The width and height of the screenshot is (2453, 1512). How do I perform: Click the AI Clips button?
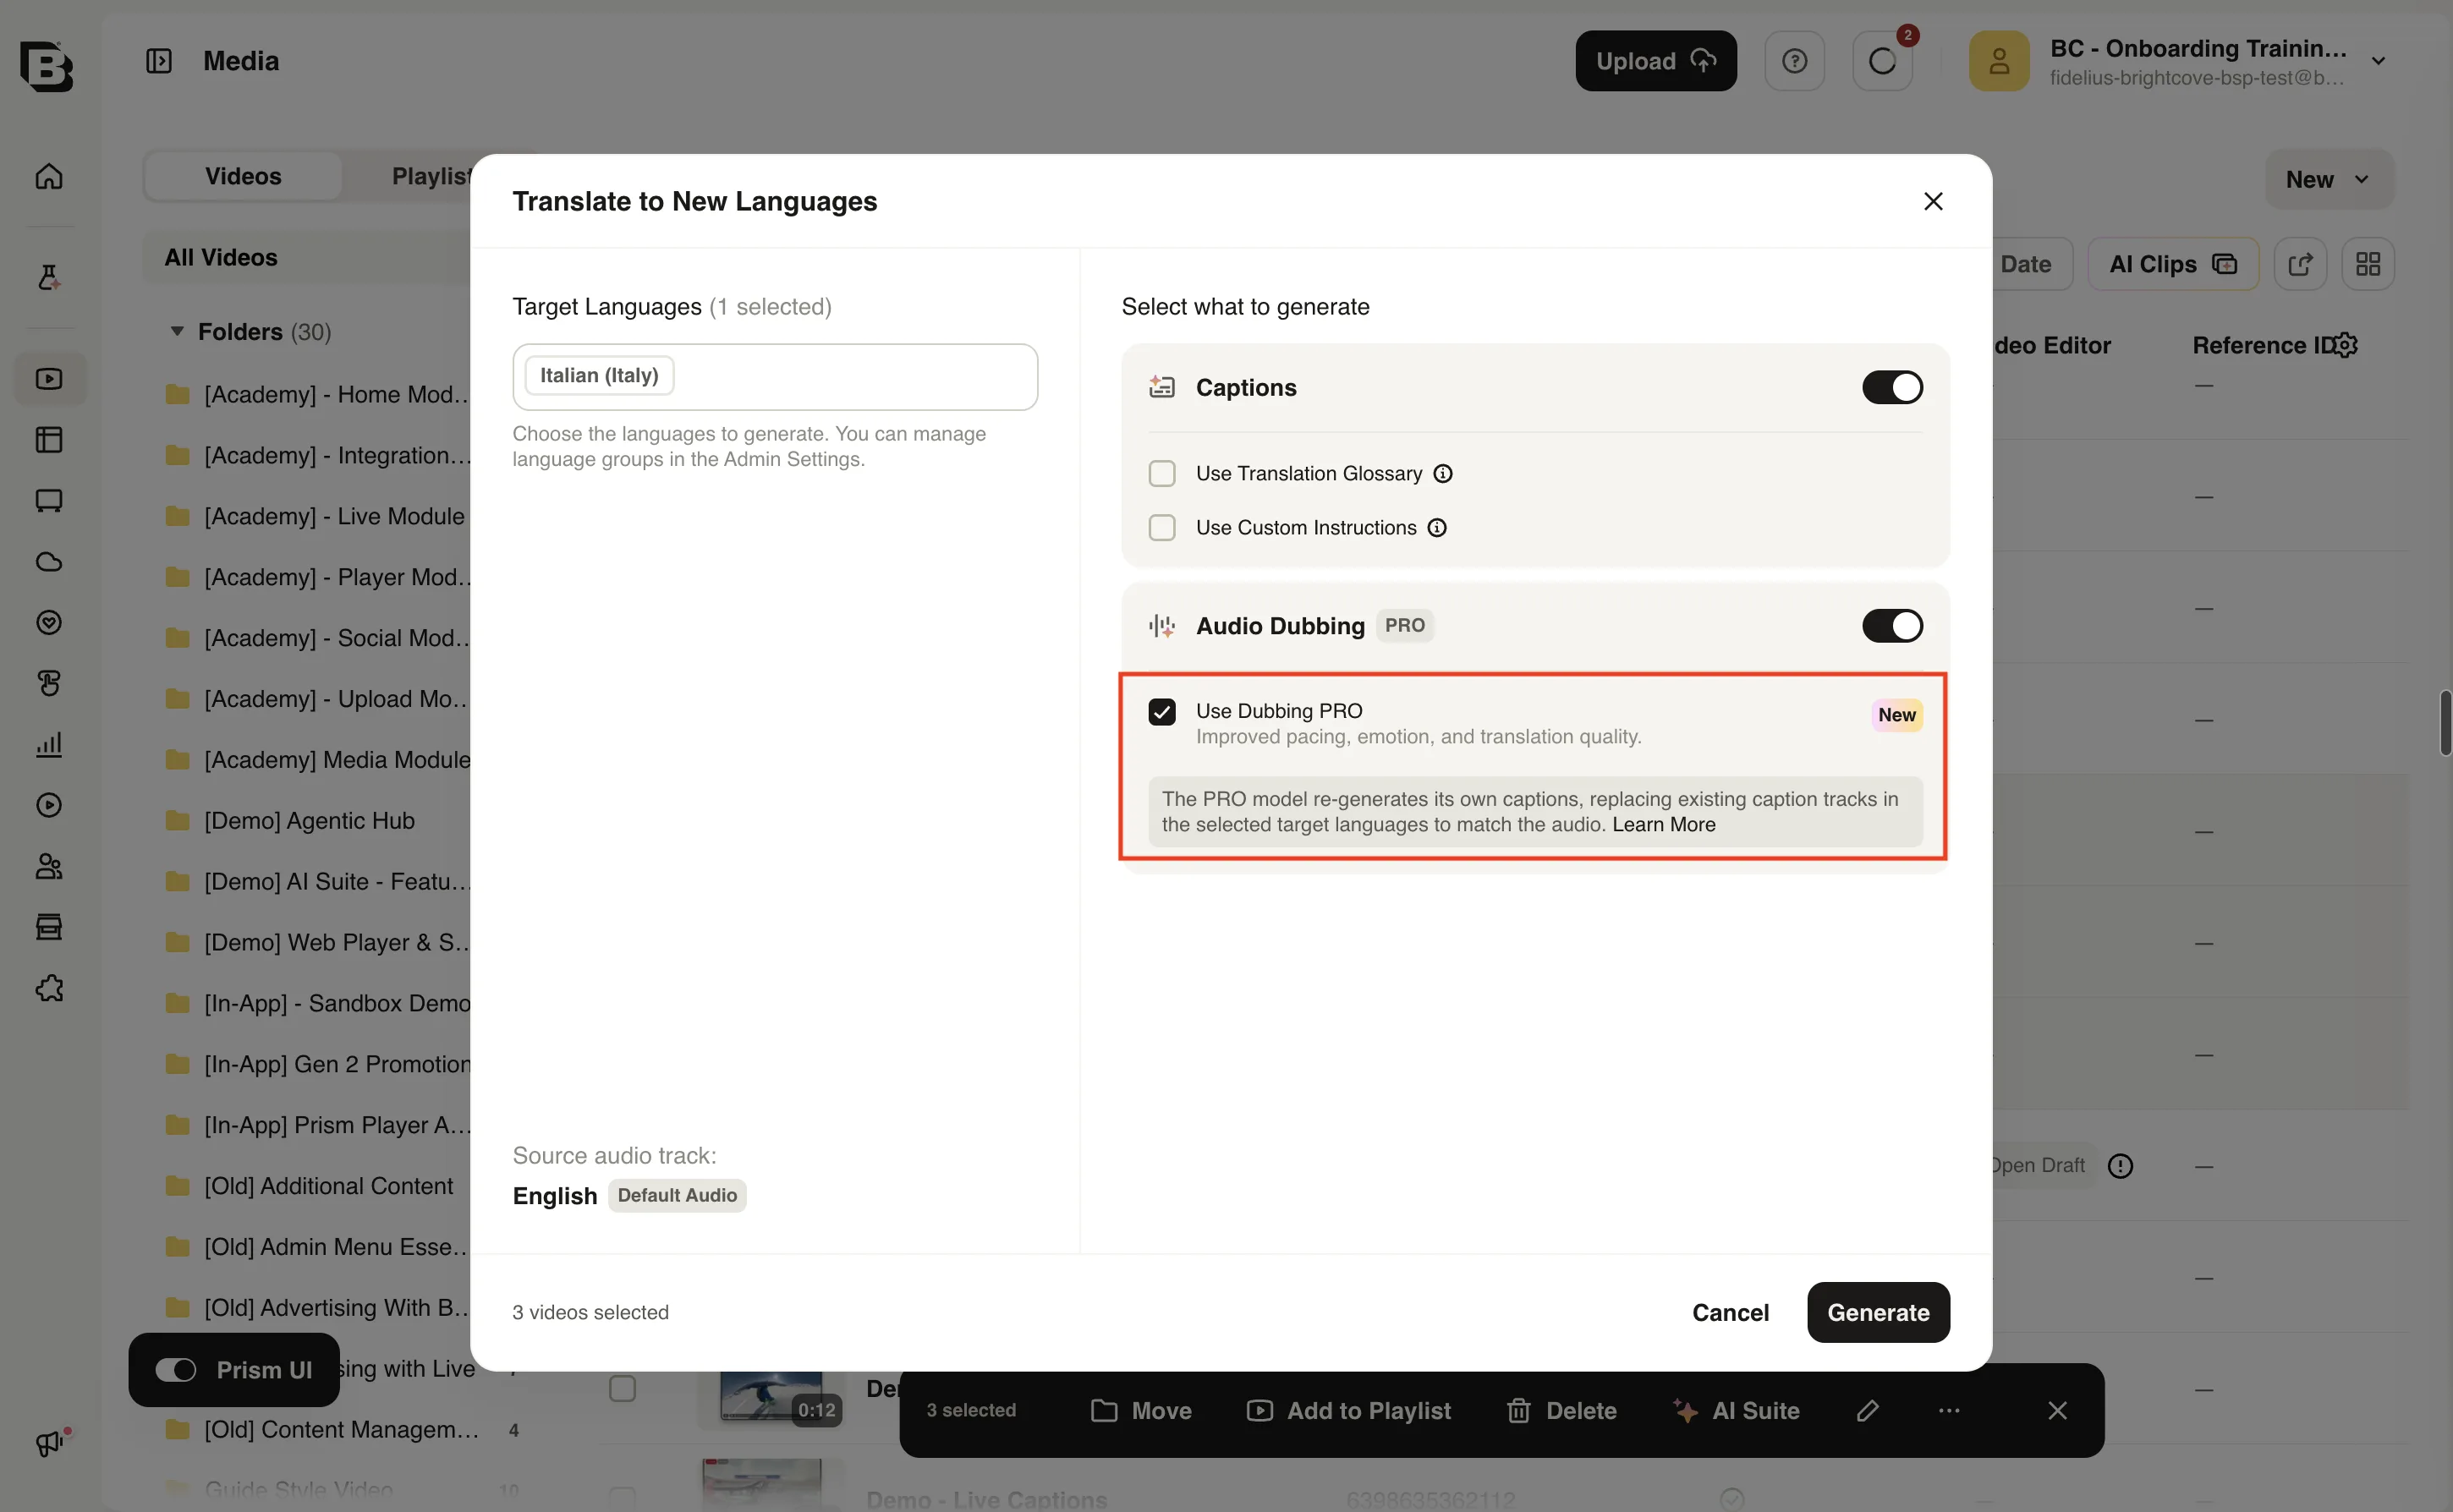click(2173, 264)
